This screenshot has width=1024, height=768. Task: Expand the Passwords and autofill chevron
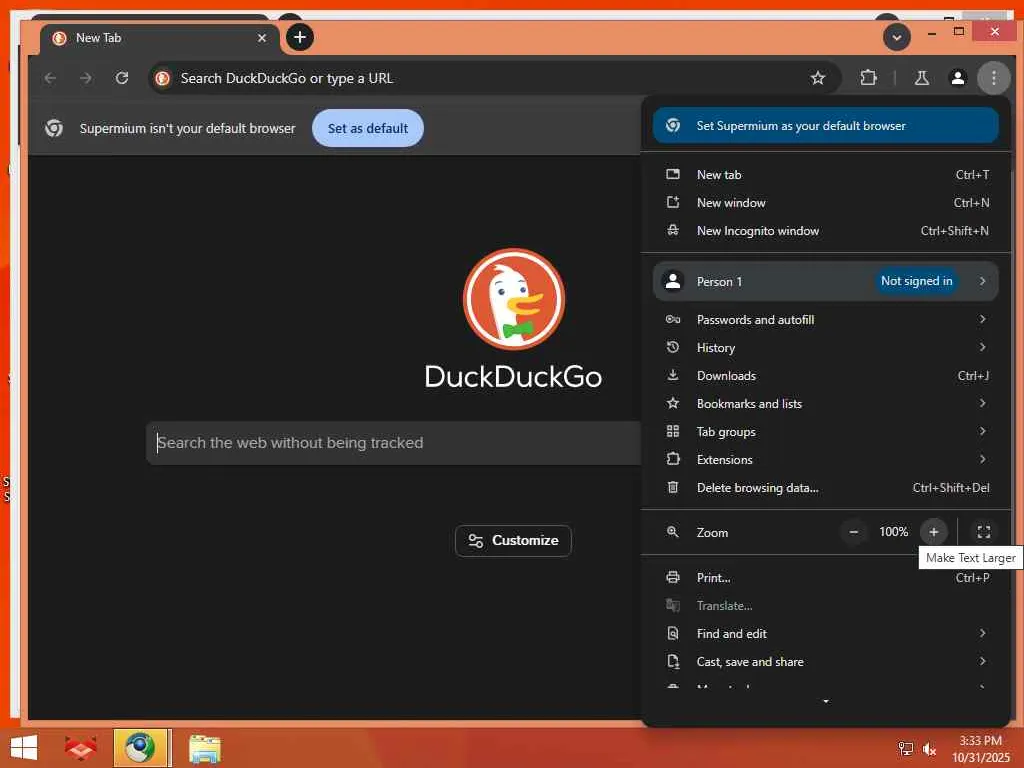tap(982, 319)
